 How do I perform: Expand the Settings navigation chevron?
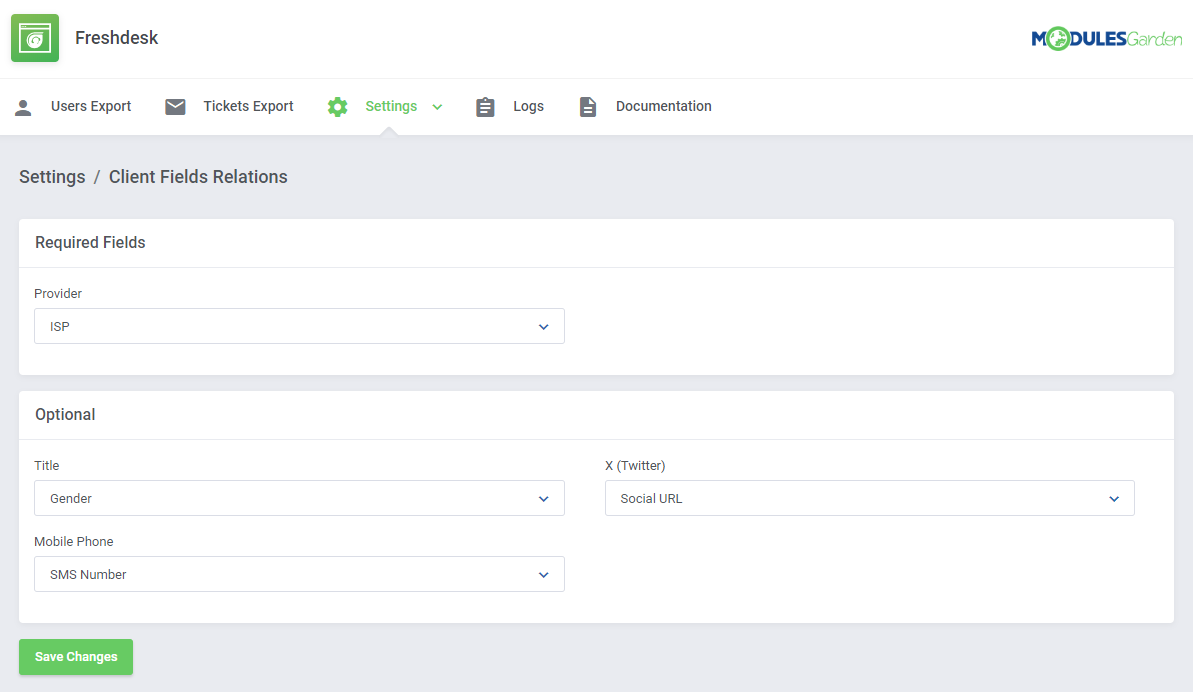point(437,106)
